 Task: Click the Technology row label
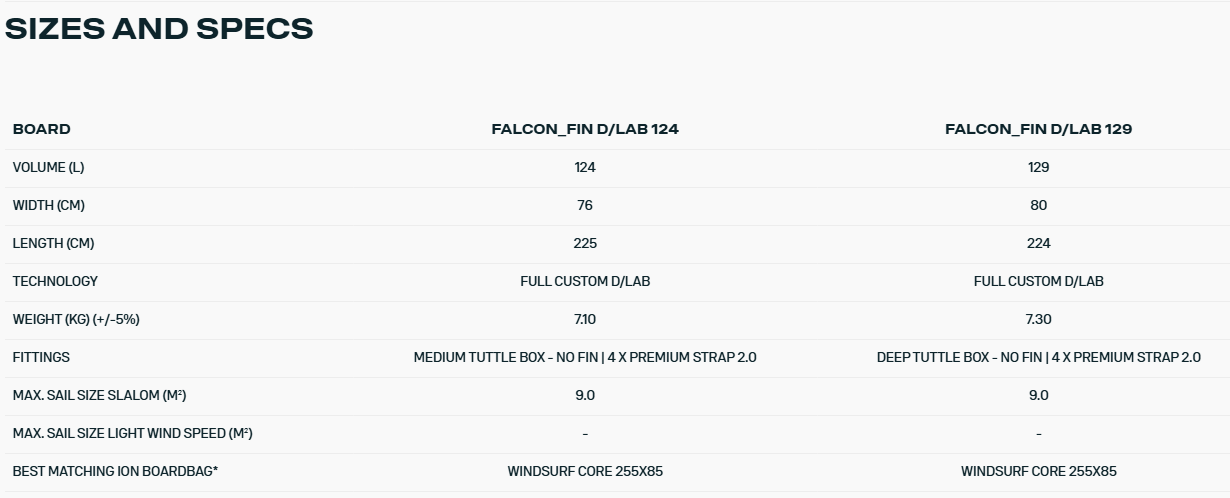click(x=55, y=281)
